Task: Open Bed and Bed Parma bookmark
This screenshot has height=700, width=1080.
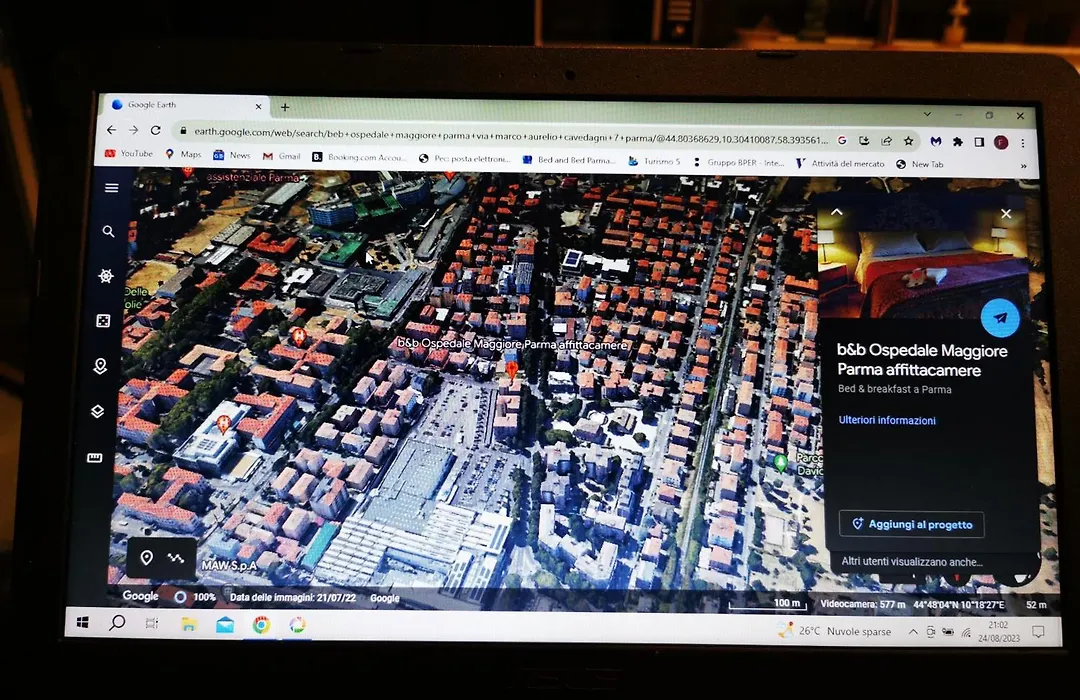Action: pyautogui.click(x=569, y=160)
